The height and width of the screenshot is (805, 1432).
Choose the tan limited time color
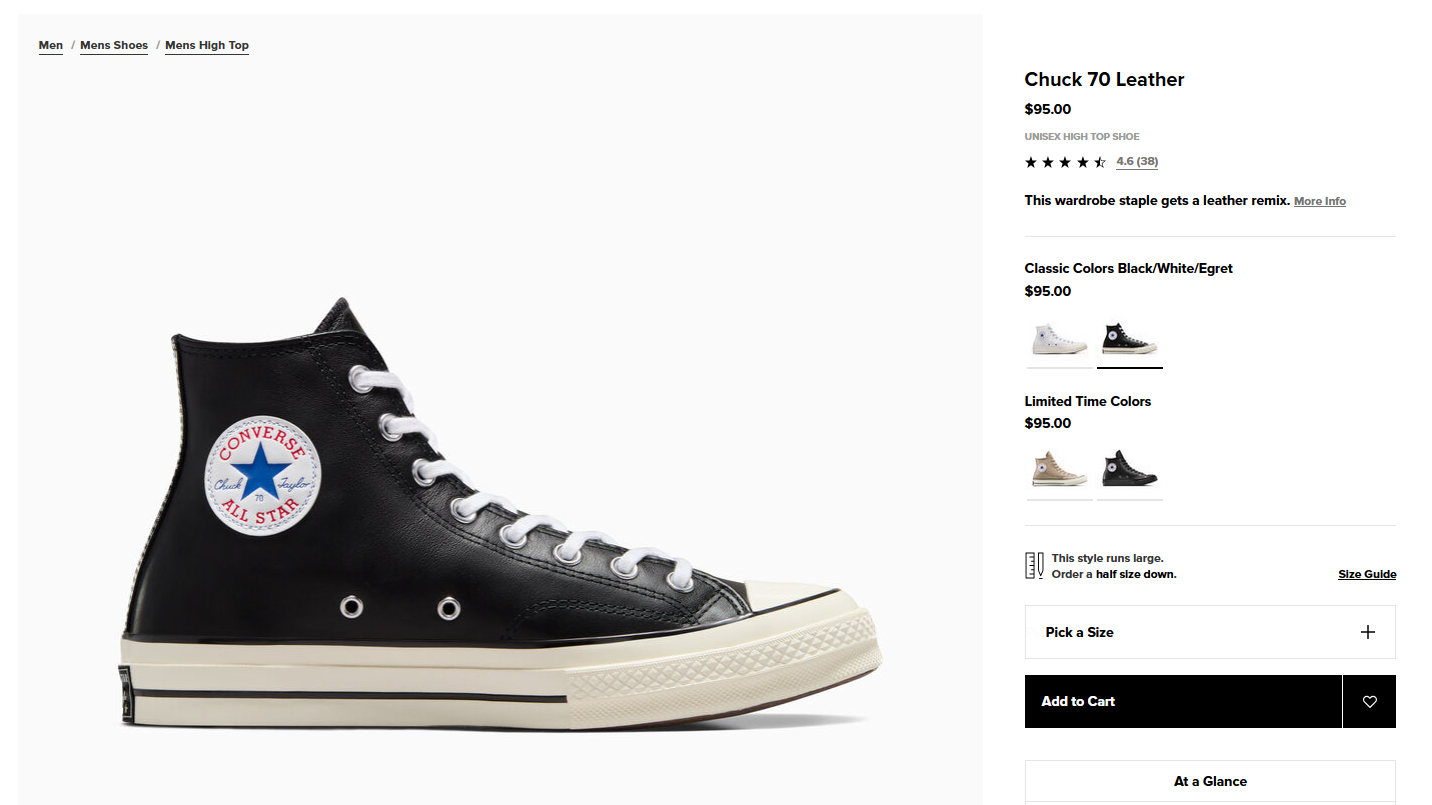click(1059, 468)
